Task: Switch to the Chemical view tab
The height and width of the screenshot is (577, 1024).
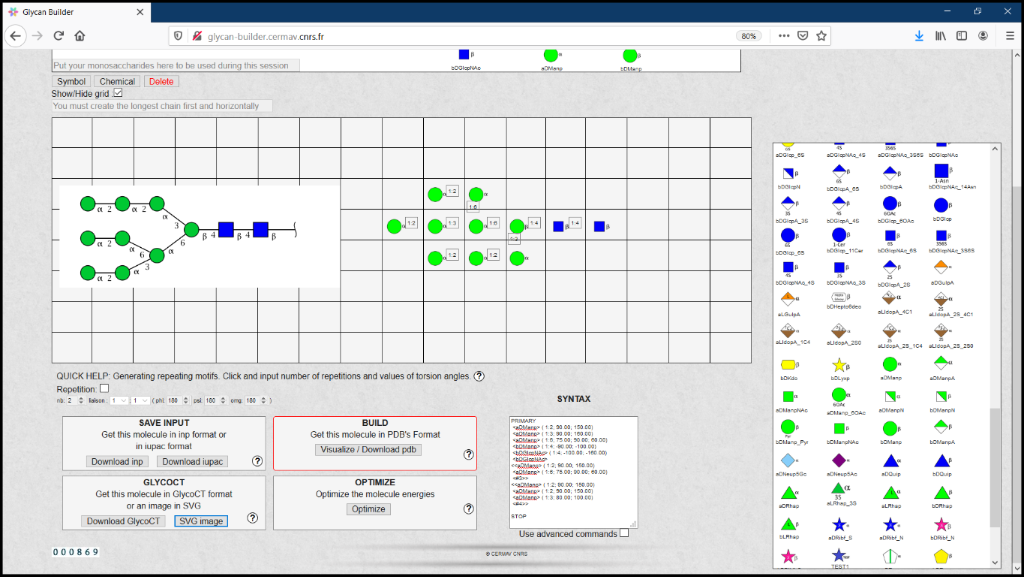Action: pos(117,81)
